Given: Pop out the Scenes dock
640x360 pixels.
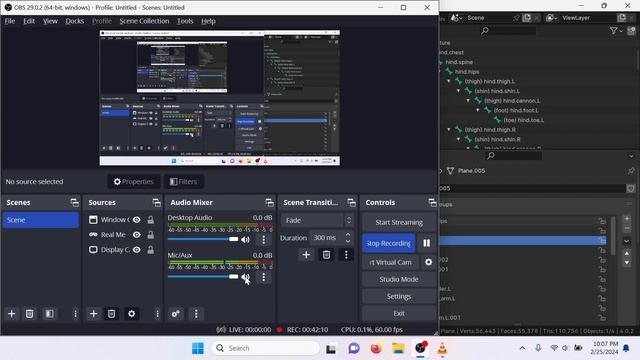Looking at the screenshot, I should (x=74, y=202).
